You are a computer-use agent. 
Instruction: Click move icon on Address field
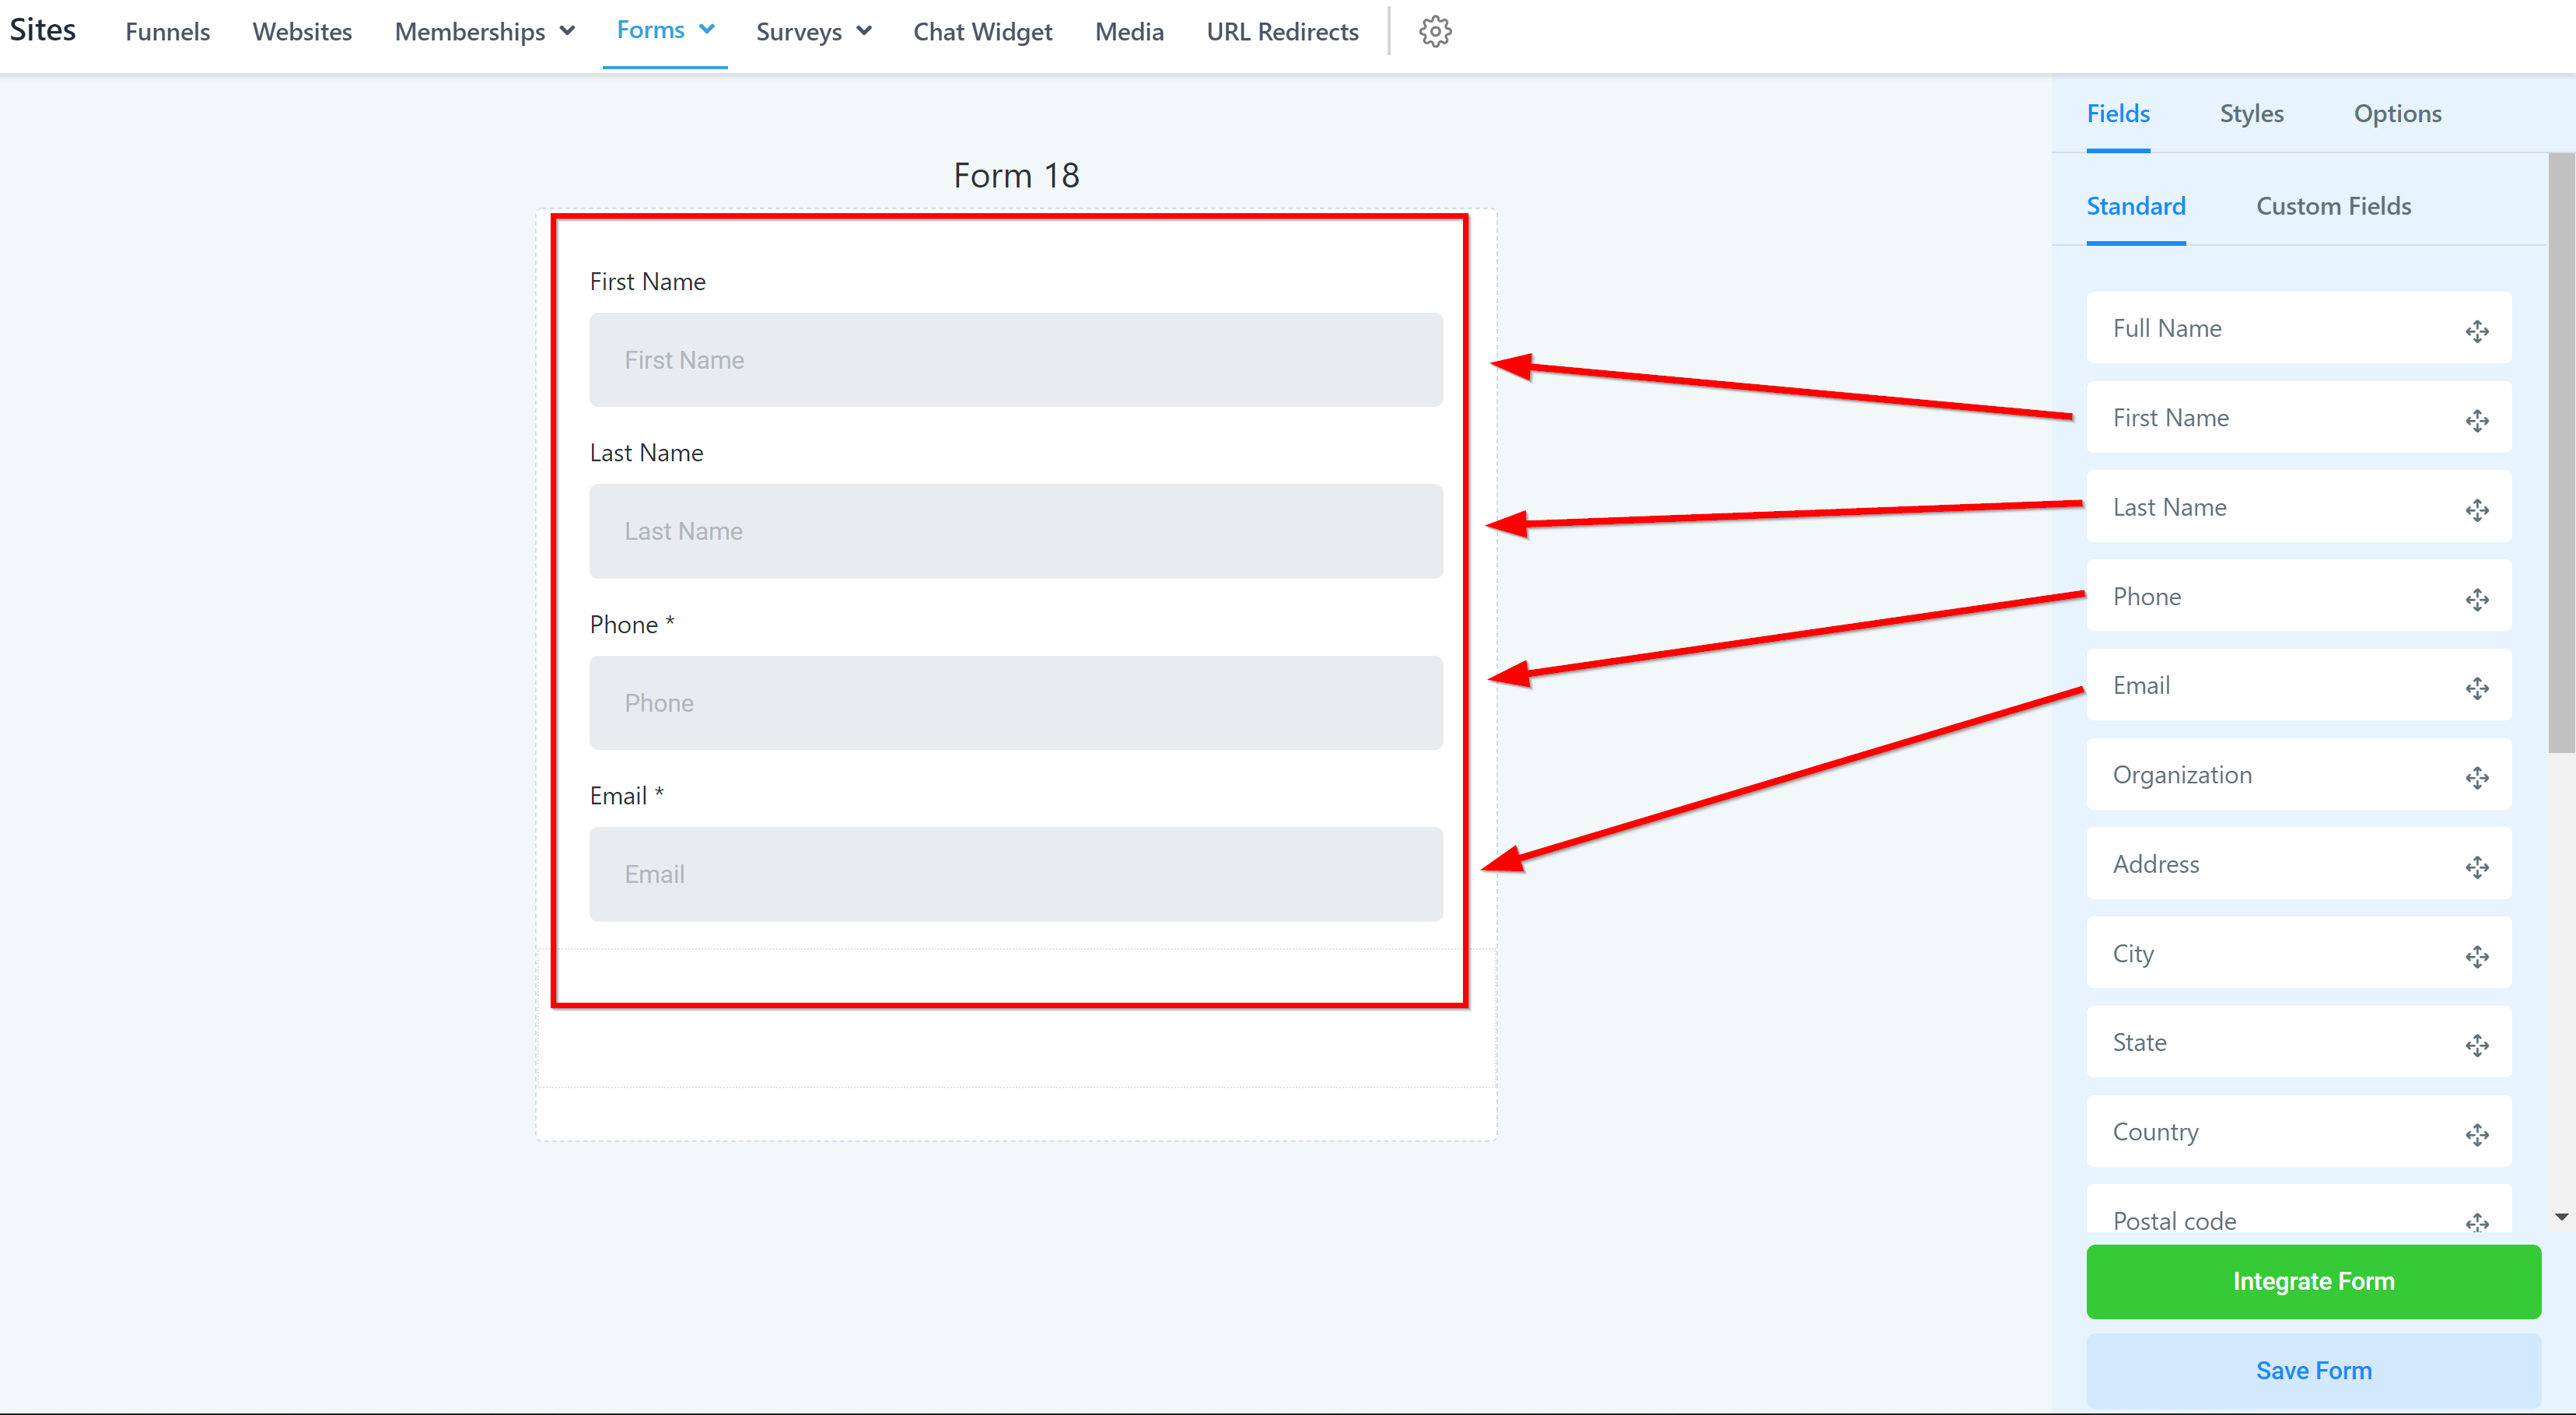[2476, 867]
